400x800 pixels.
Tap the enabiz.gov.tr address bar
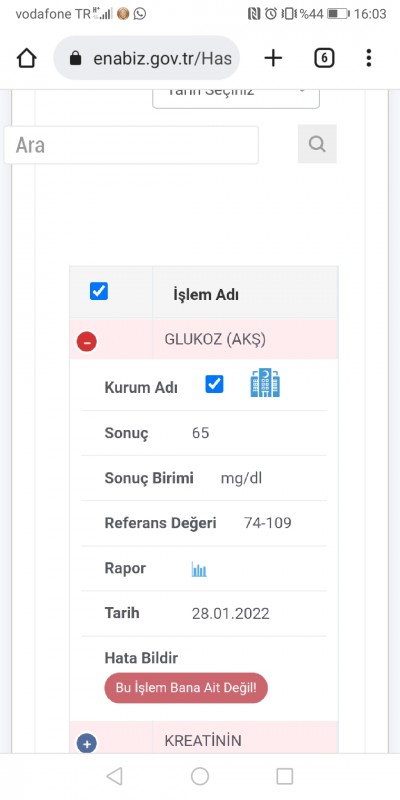click(146, 59)
